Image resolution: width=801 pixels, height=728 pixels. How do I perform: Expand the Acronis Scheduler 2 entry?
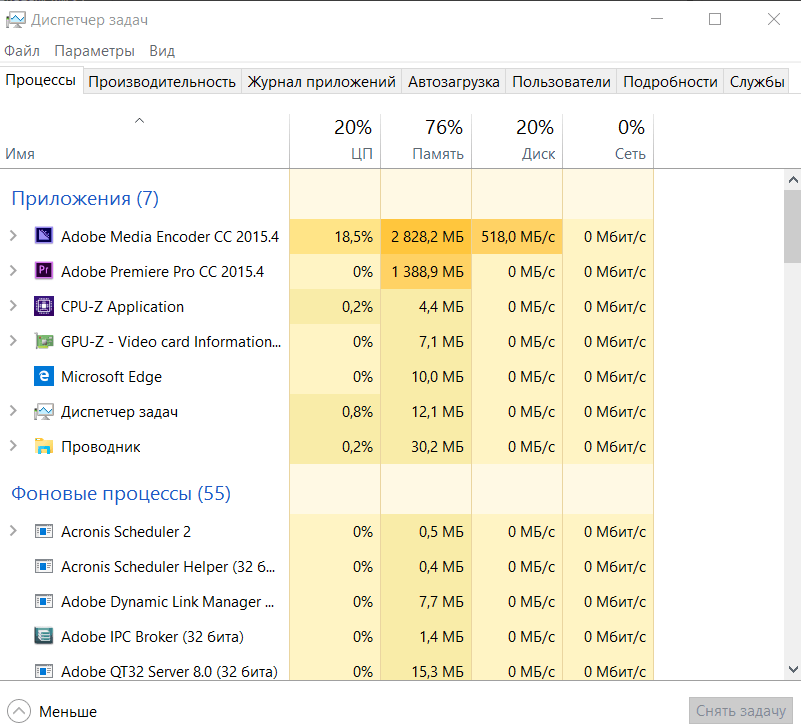13,531
